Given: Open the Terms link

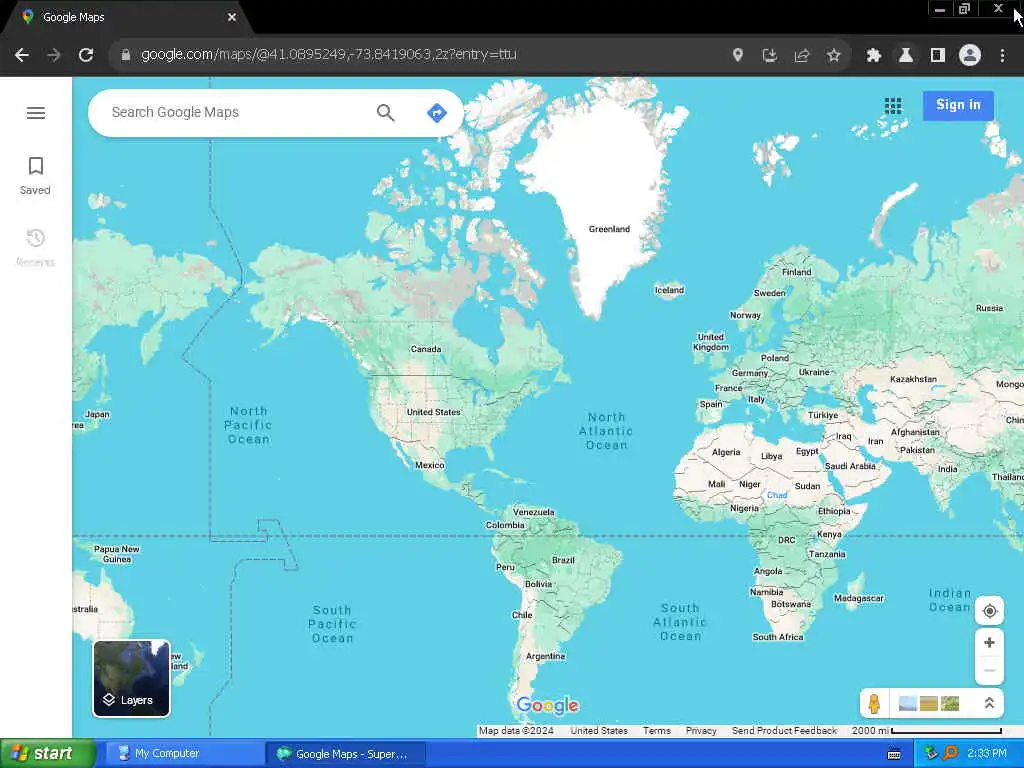Looking at the screenshot, I should [x=656, y=730].
